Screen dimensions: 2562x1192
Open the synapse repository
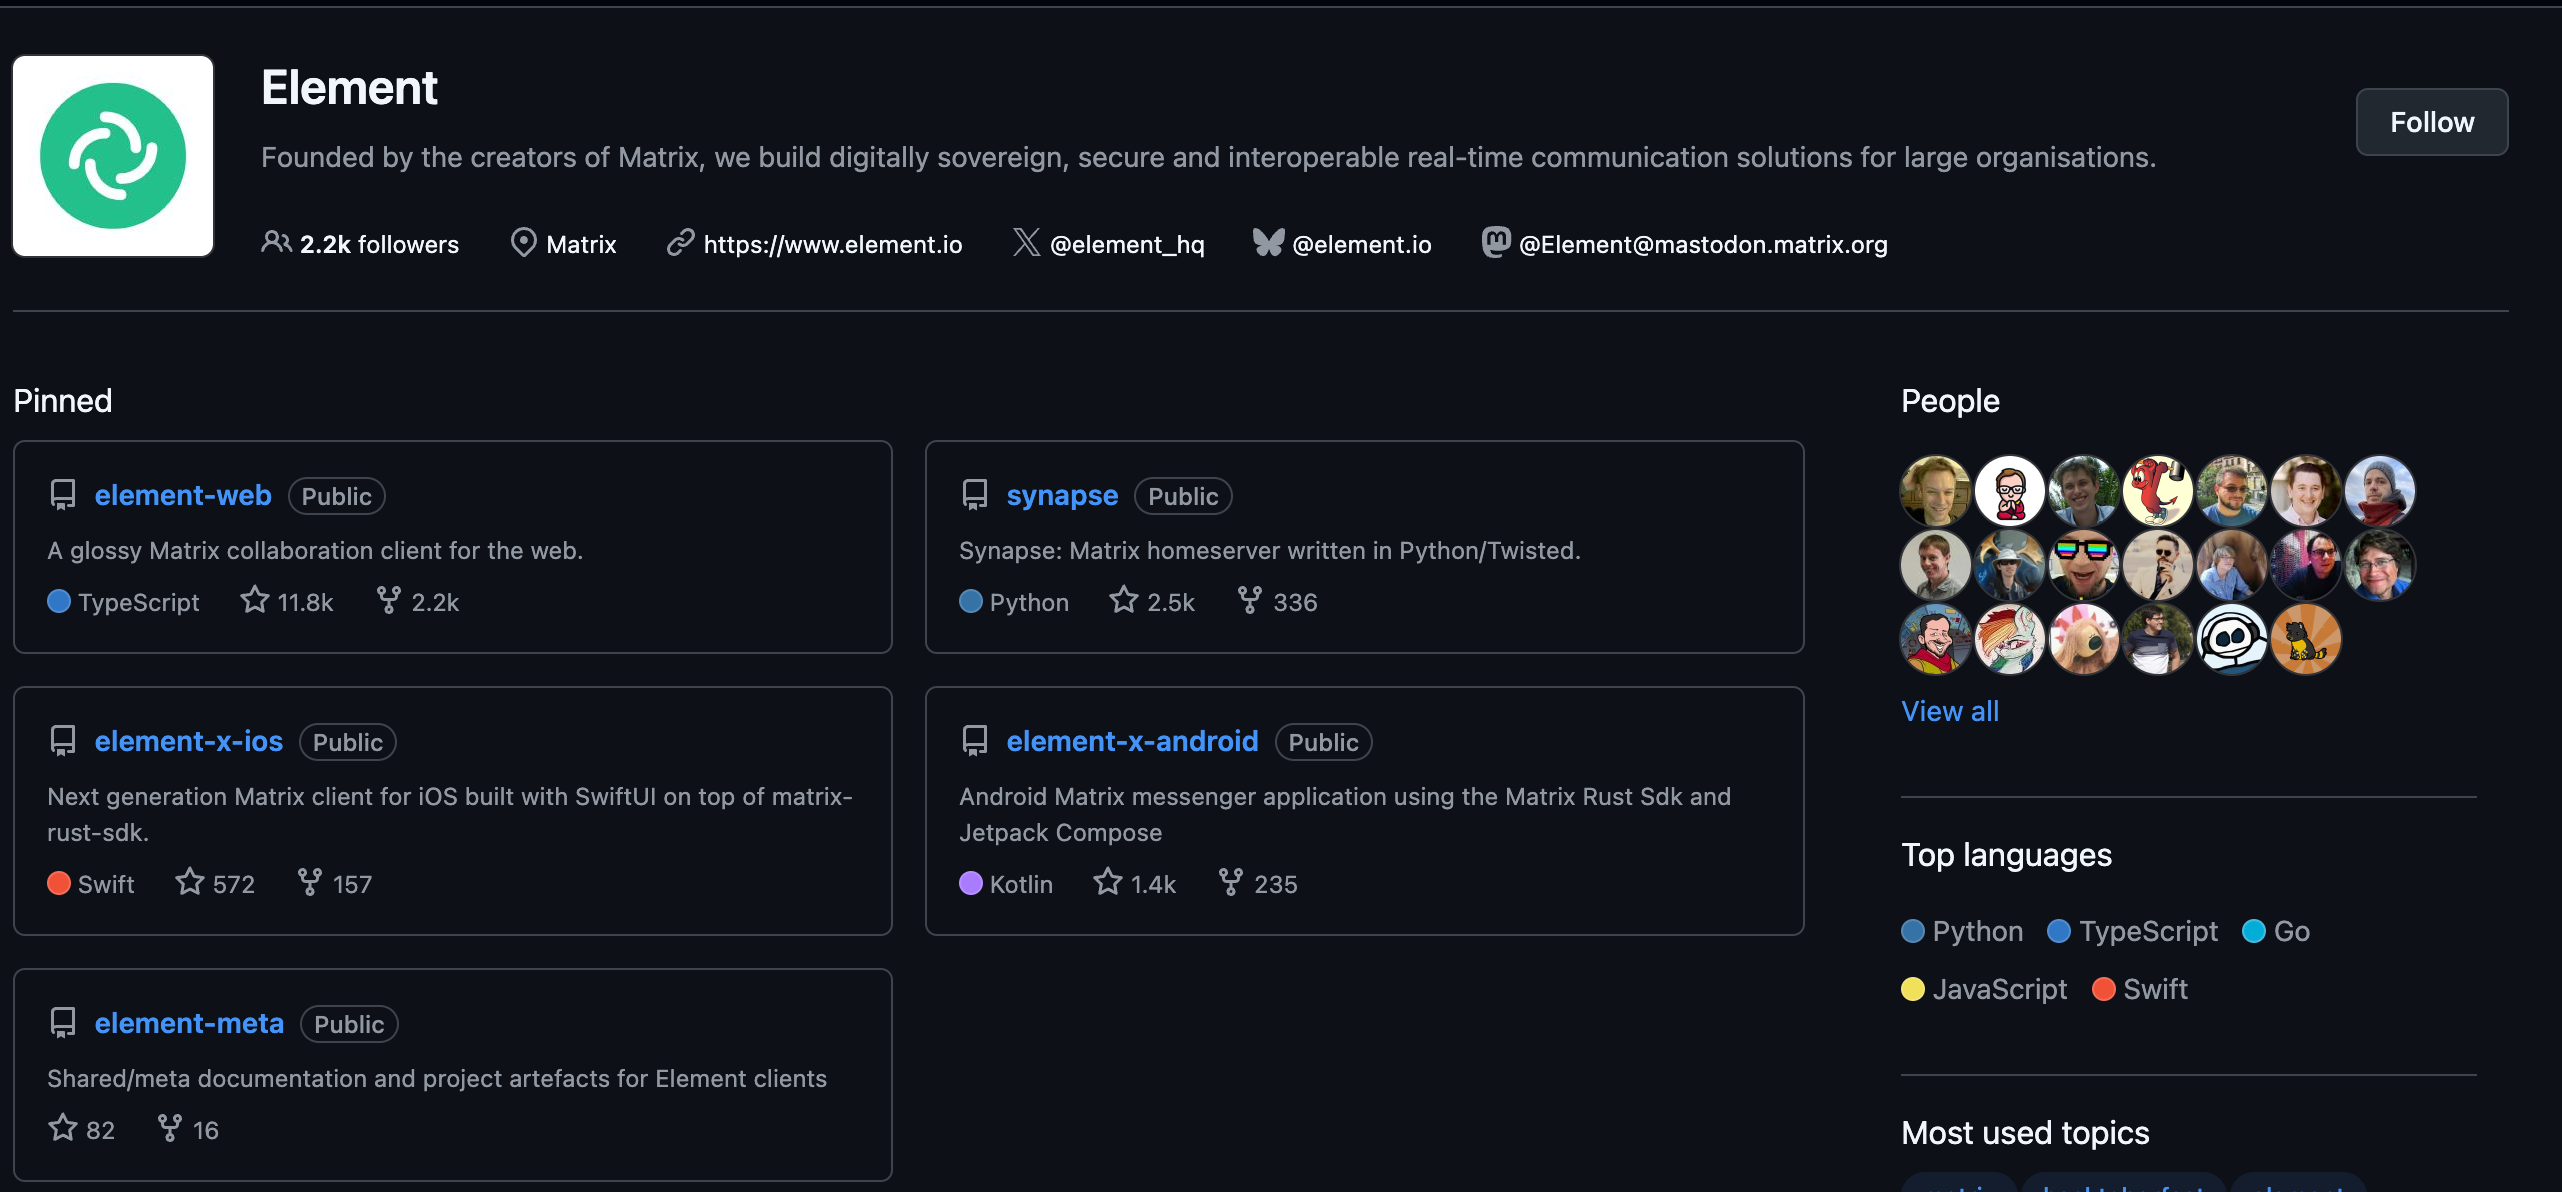click(1062, 495)
